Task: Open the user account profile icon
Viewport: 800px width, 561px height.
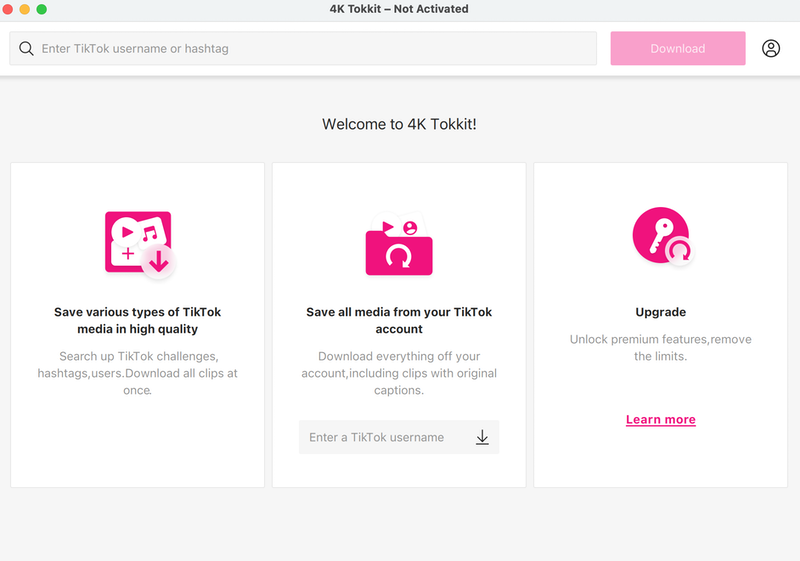Action: pos(771,48)
